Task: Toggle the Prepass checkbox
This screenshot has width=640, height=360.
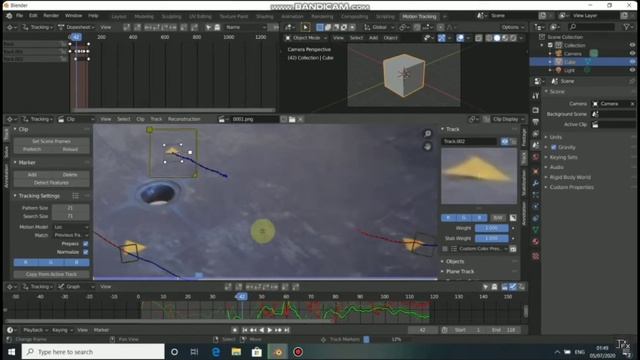Action: point(86,244)
